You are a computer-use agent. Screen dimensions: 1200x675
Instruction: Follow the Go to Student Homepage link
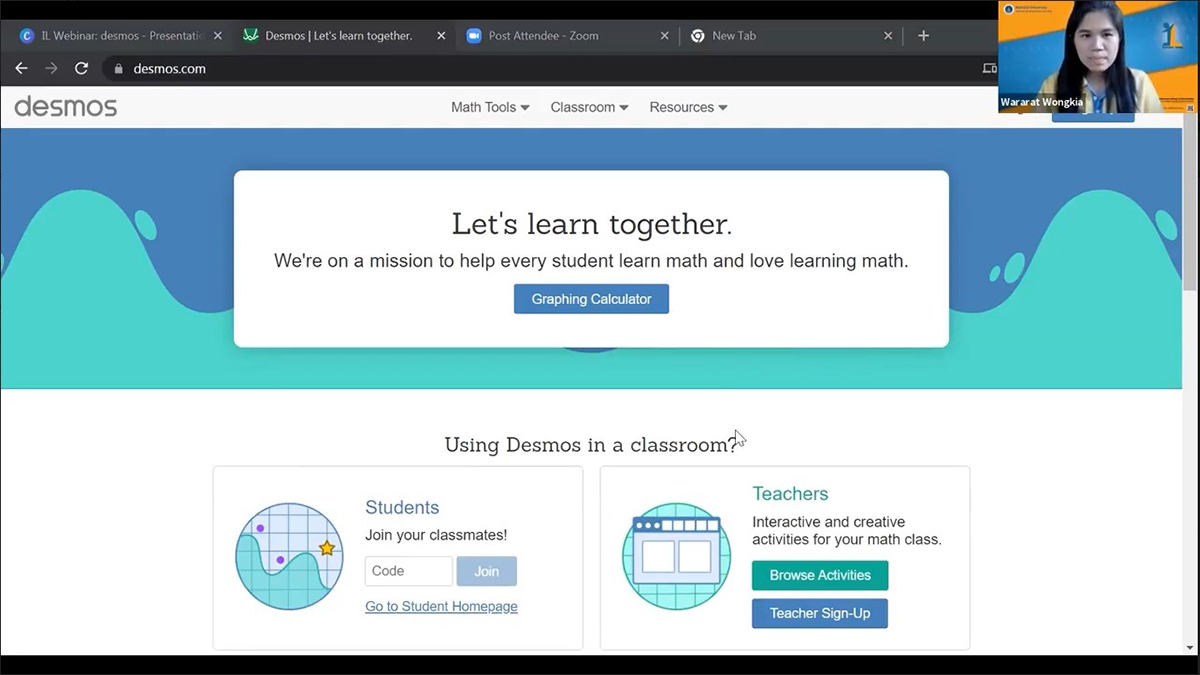[x=441, y=607]
